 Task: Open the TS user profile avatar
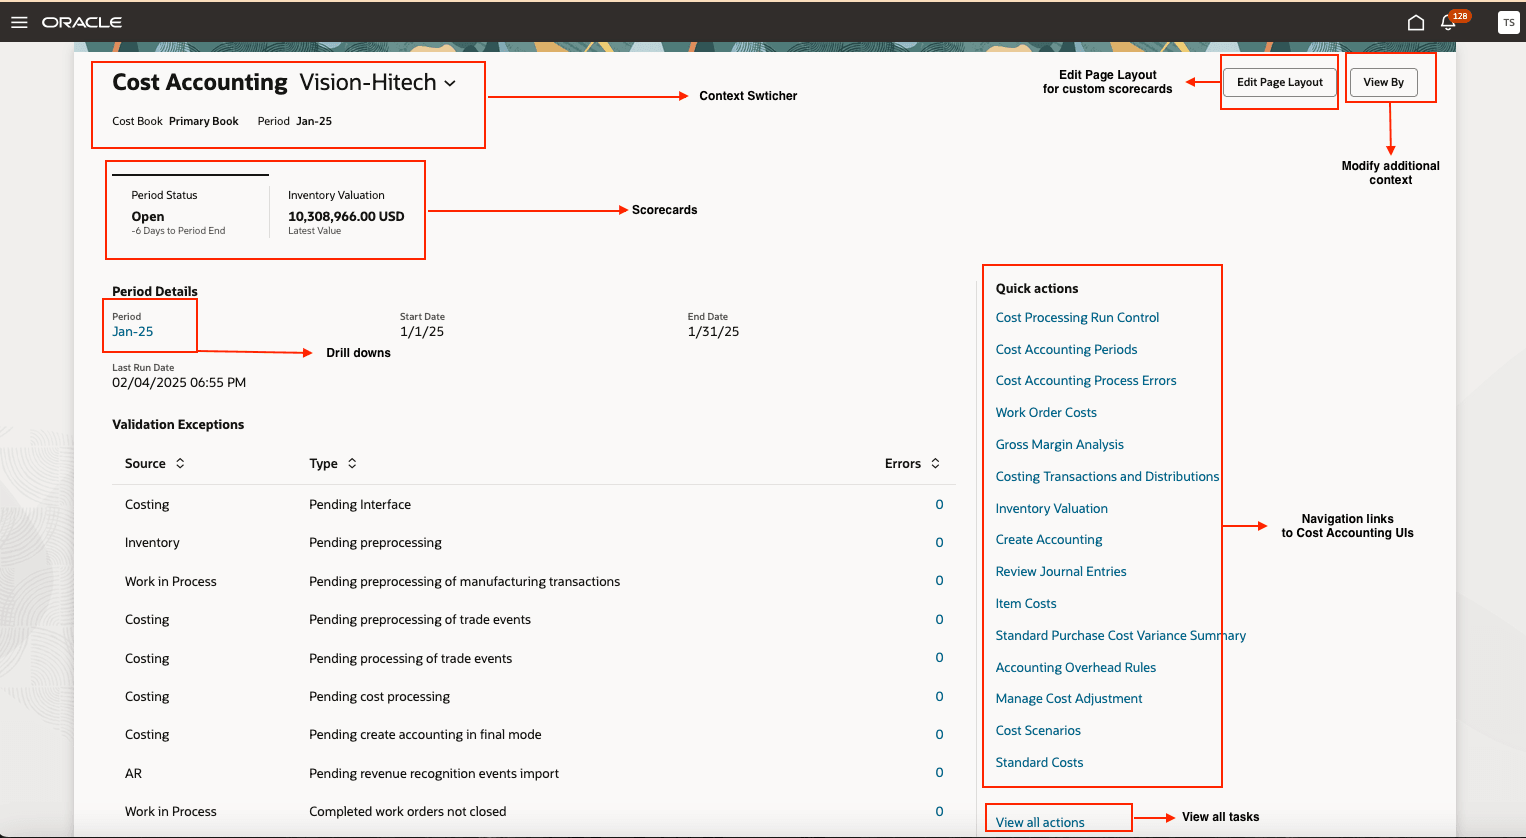[1509, 22]
